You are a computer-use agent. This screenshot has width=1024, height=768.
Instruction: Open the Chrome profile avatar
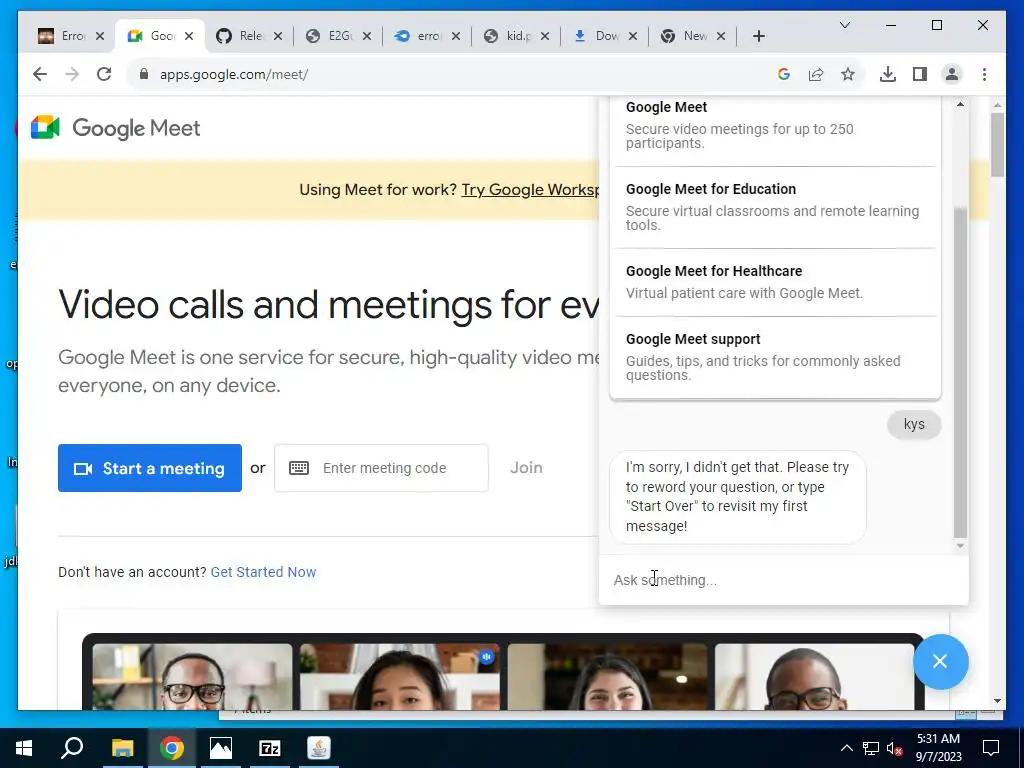[952, 74]
